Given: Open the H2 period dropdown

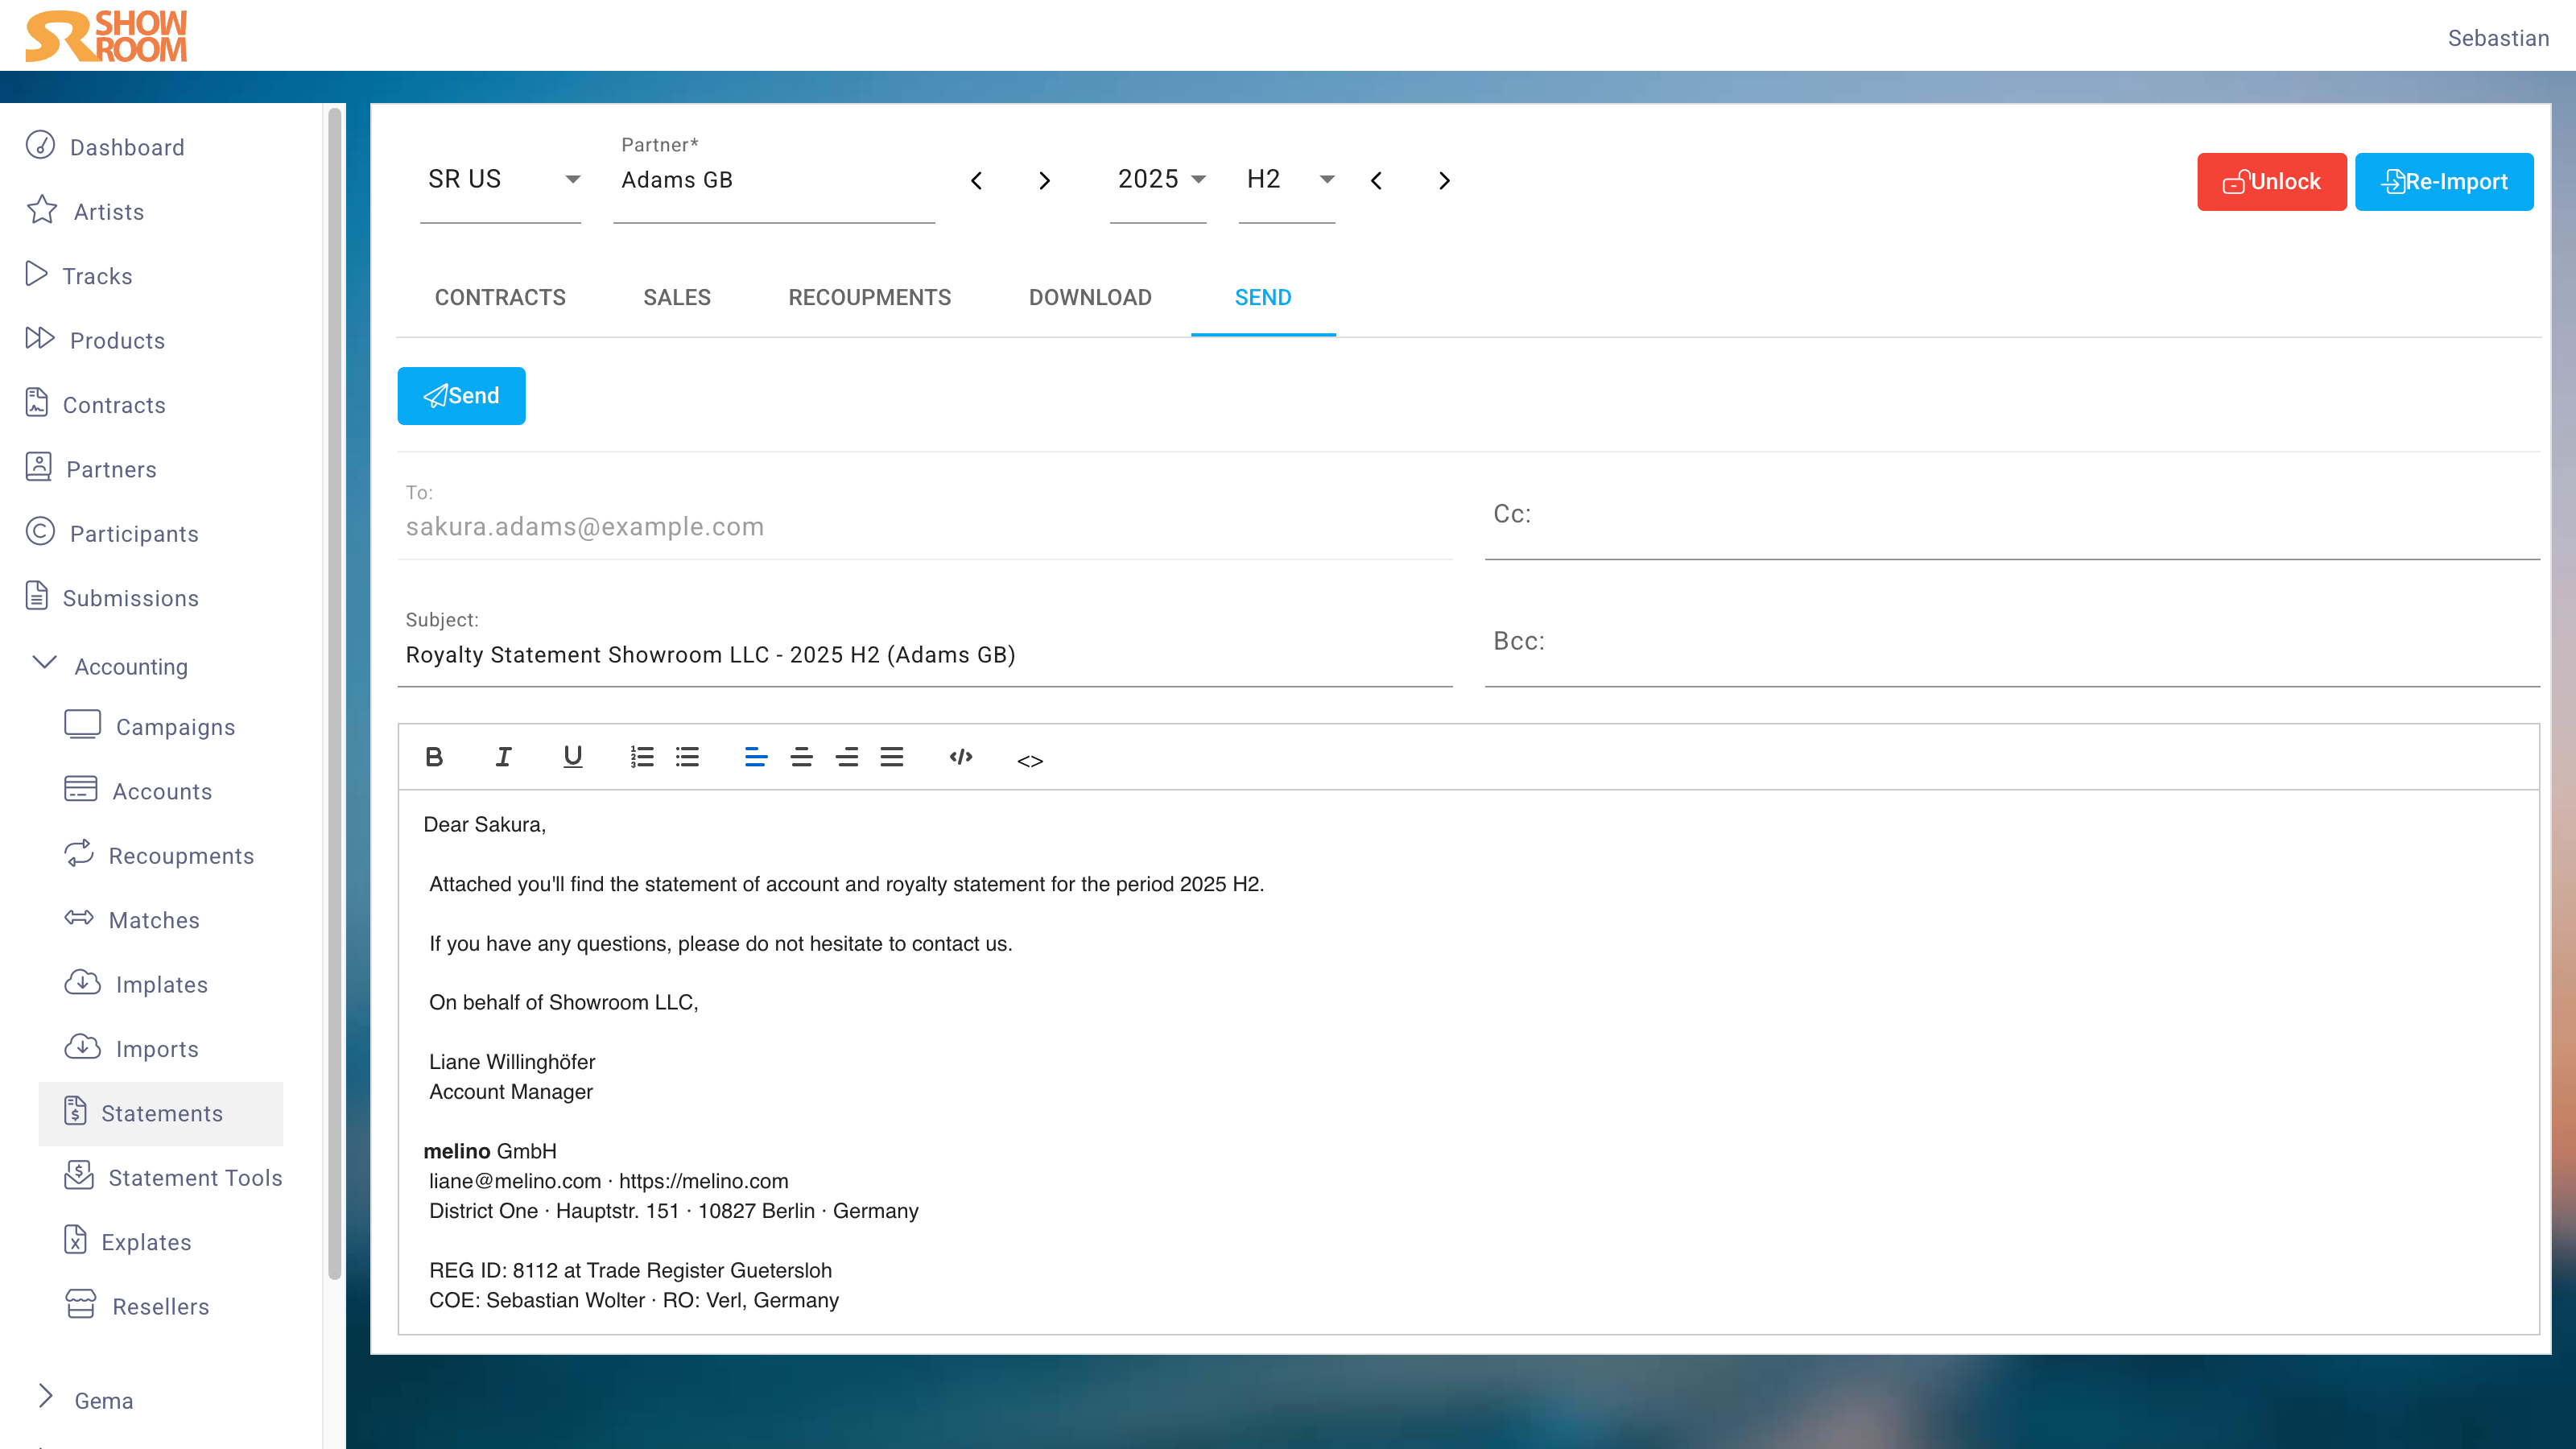Looking at the screenshot, I should click(x=1288, y=180).
